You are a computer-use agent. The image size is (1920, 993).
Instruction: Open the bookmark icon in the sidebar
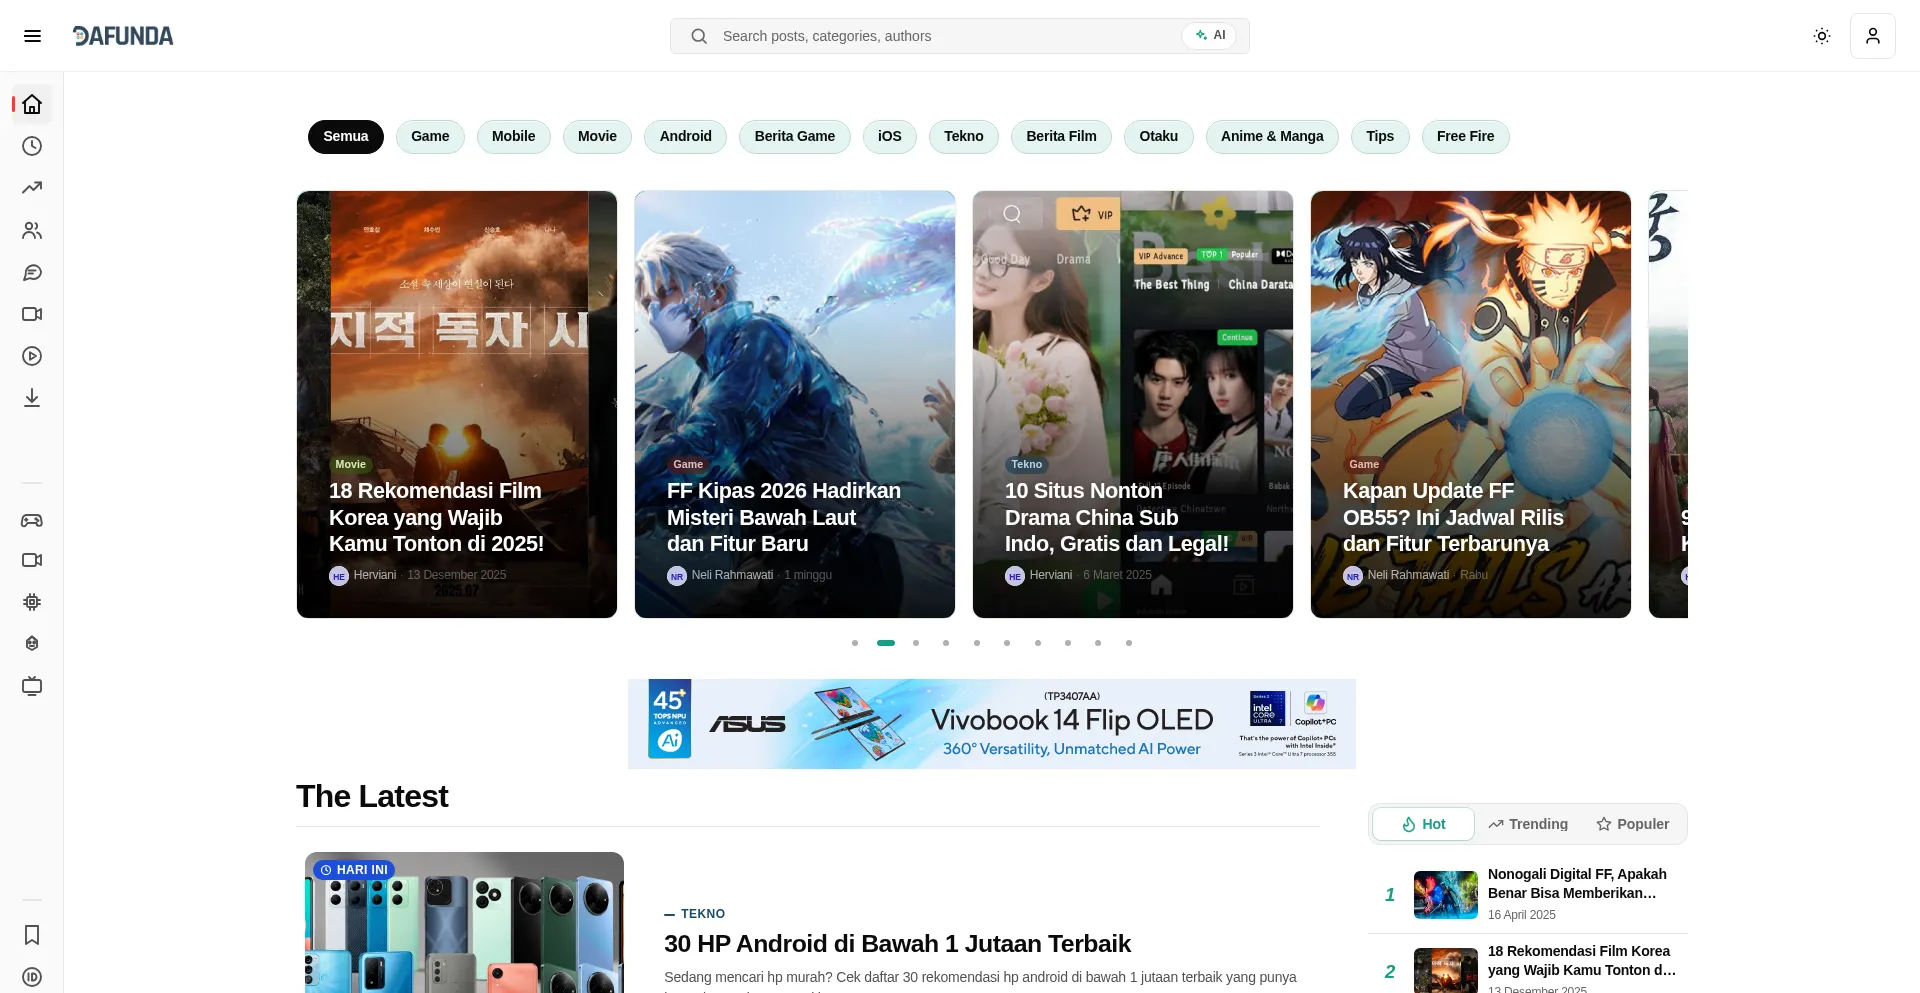pos(32,935)
